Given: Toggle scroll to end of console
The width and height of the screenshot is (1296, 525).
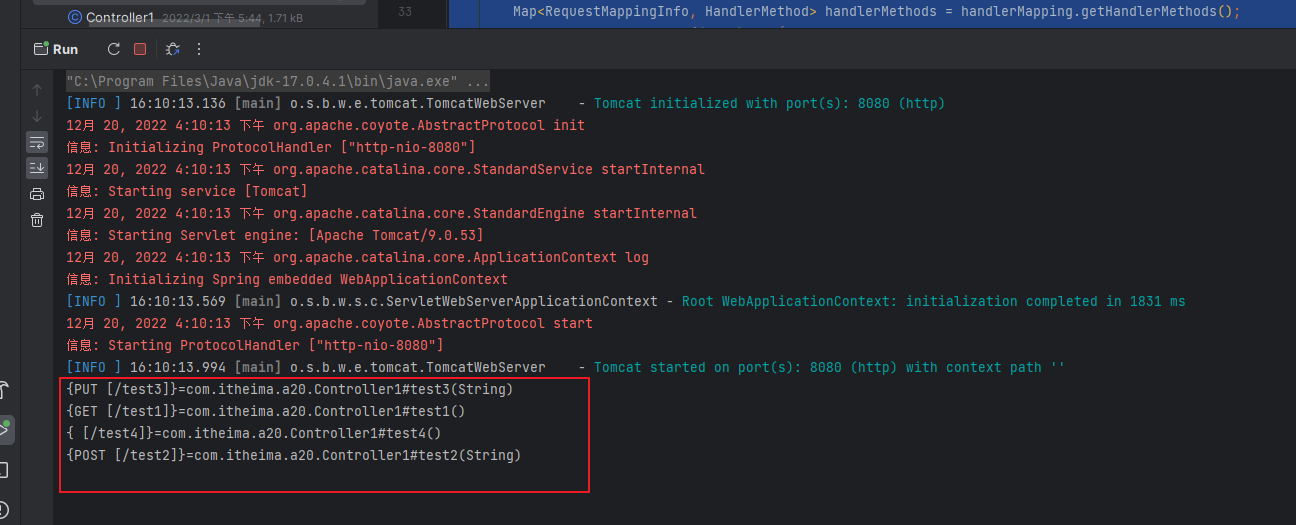Looking at the screenshot, I should 37,167.
